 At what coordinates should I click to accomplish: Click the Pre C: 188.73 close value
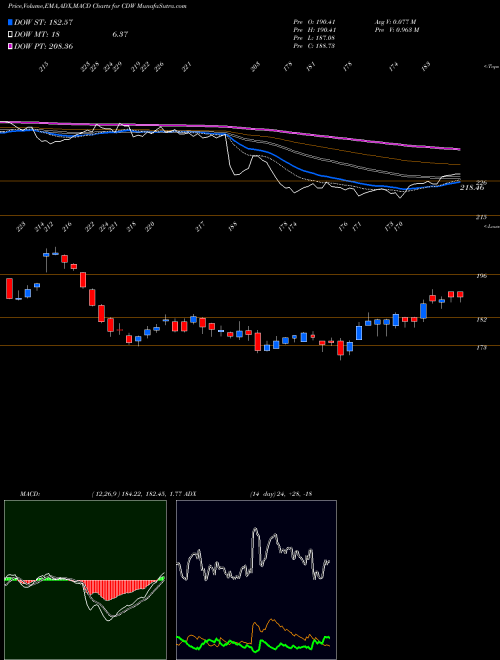(314, 46)
